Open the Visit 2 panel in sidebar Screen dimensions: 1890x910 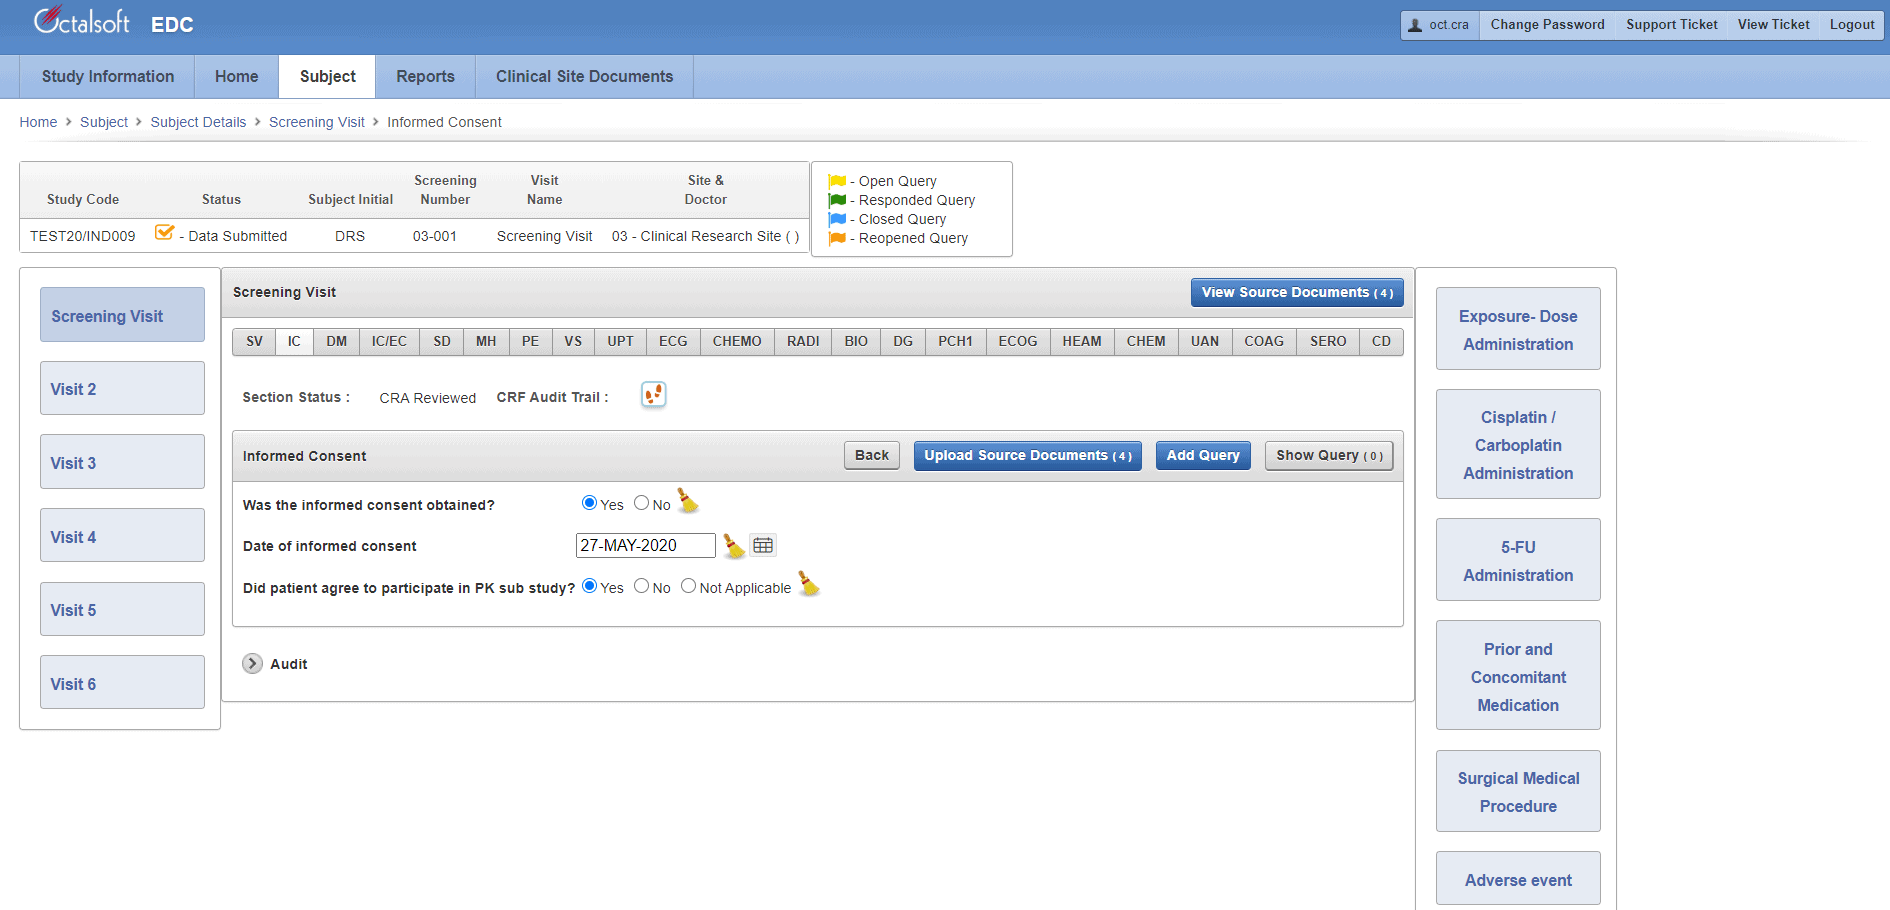click(x=122, y=389)
